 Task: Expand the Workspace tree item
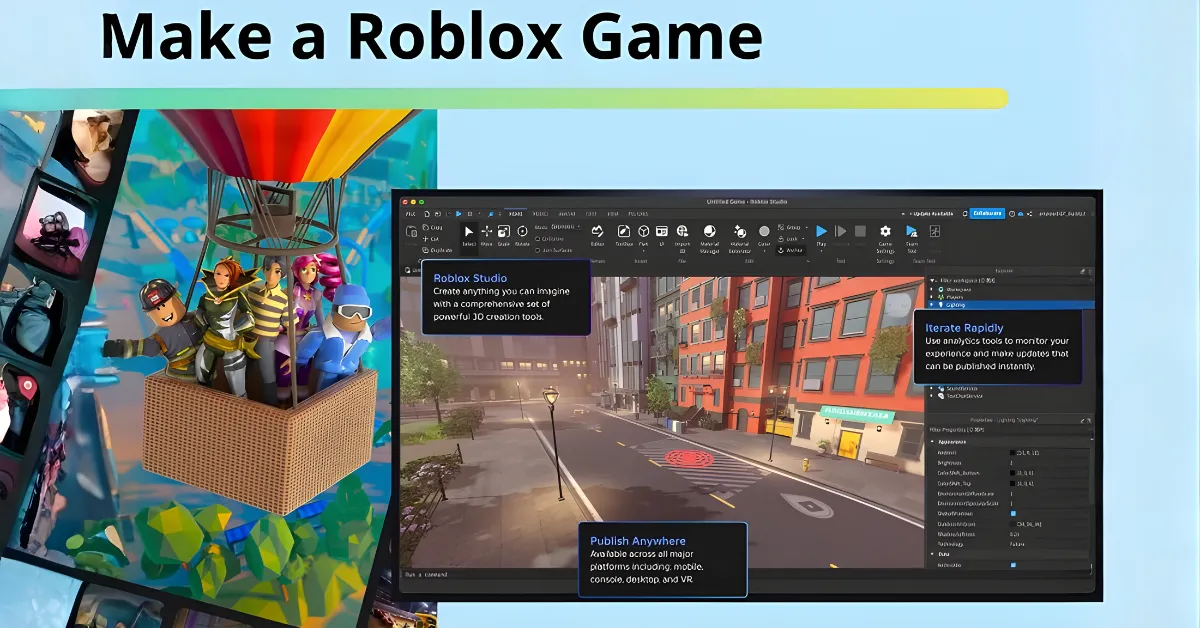click(x=932, y=288)
